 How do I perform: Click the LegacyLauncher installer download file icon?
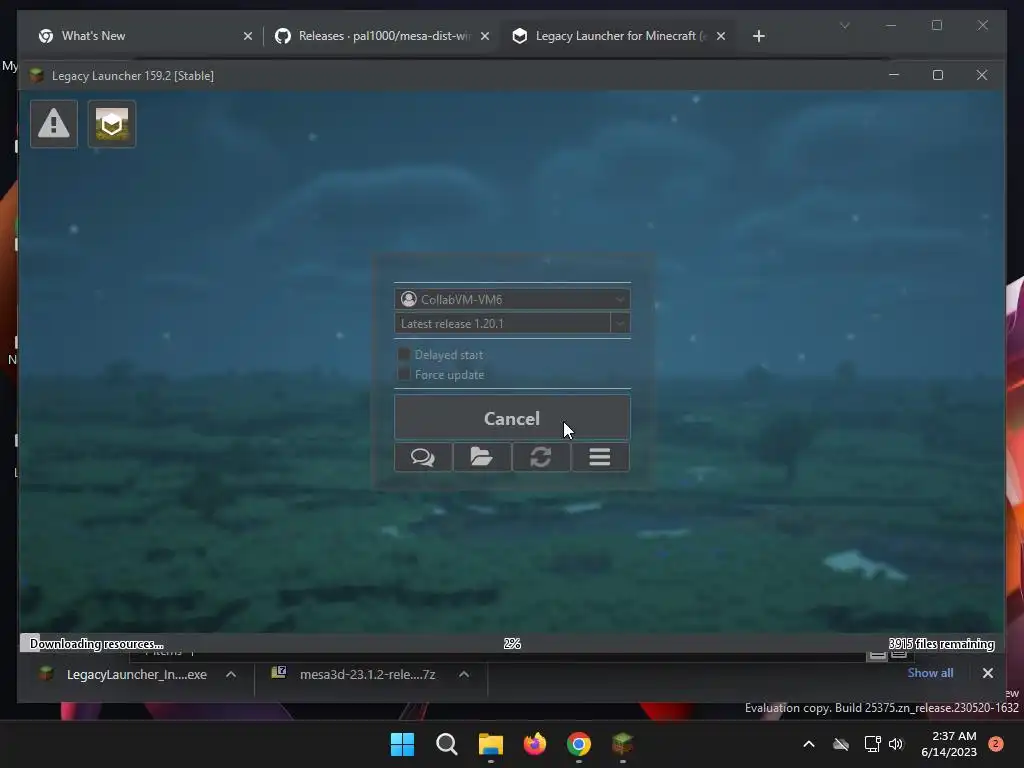point(46,674)
